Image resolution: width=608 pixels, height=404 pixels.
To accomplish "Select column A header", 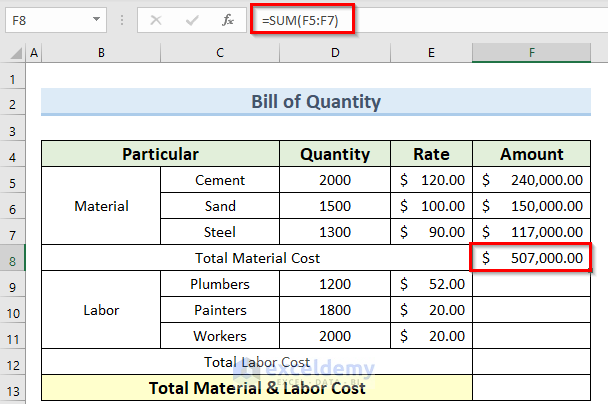I will coord(34,53).
